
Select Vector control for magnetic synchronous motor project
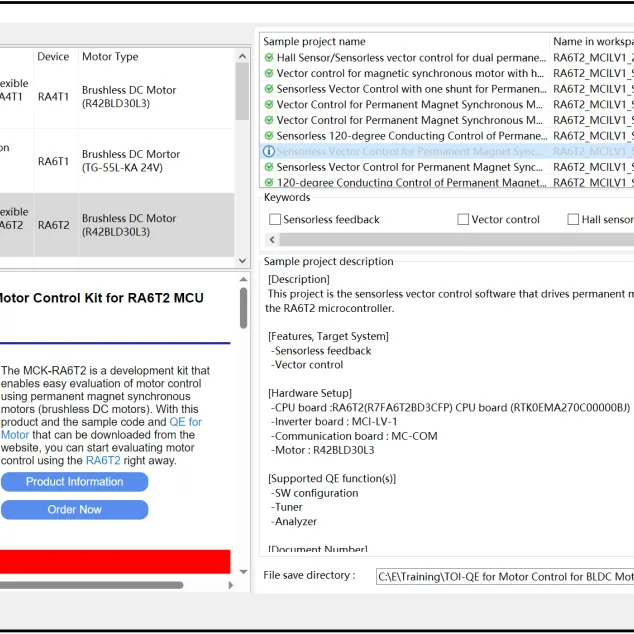click(410, 73)
